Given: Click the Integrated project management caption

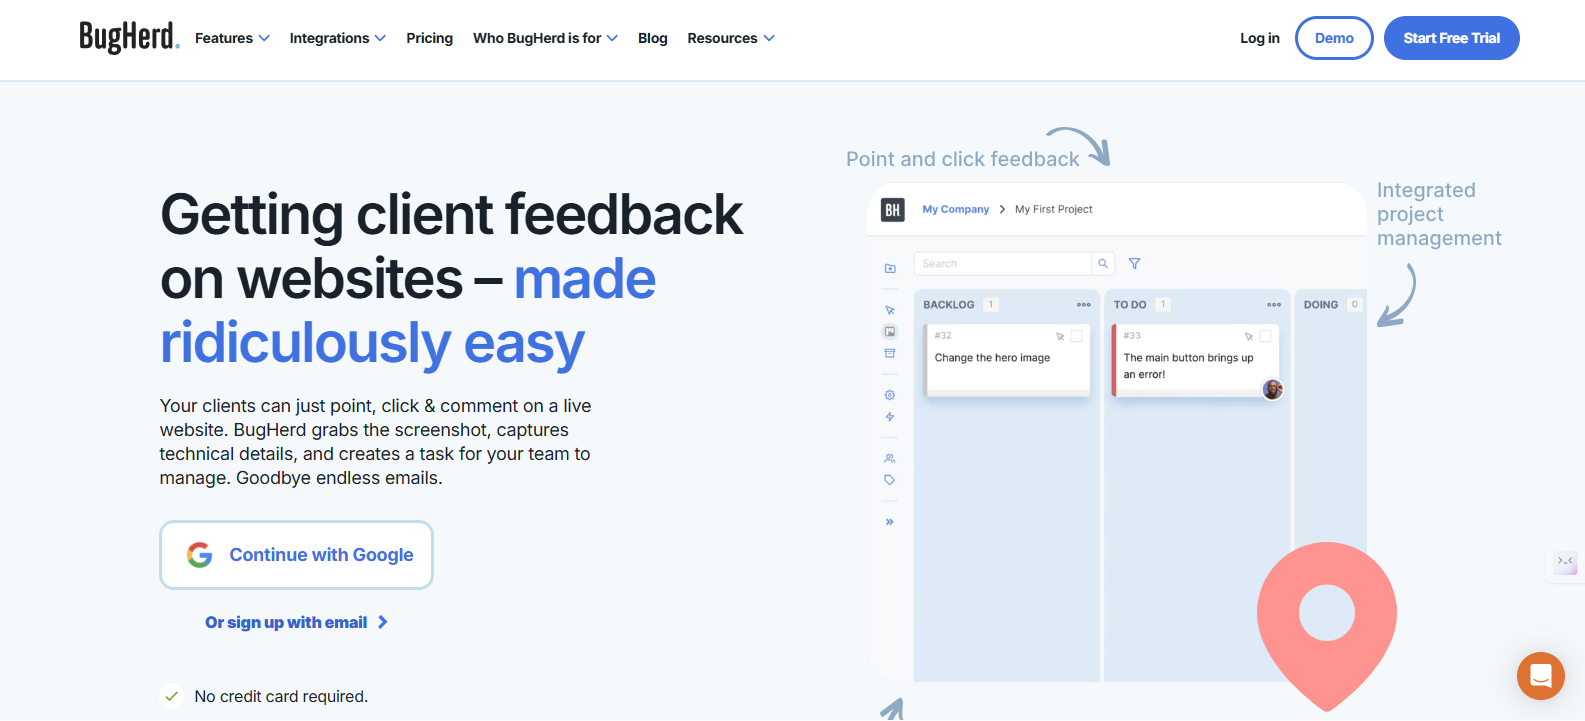Looking at the screenshot, I should (x=1439, y=214).
